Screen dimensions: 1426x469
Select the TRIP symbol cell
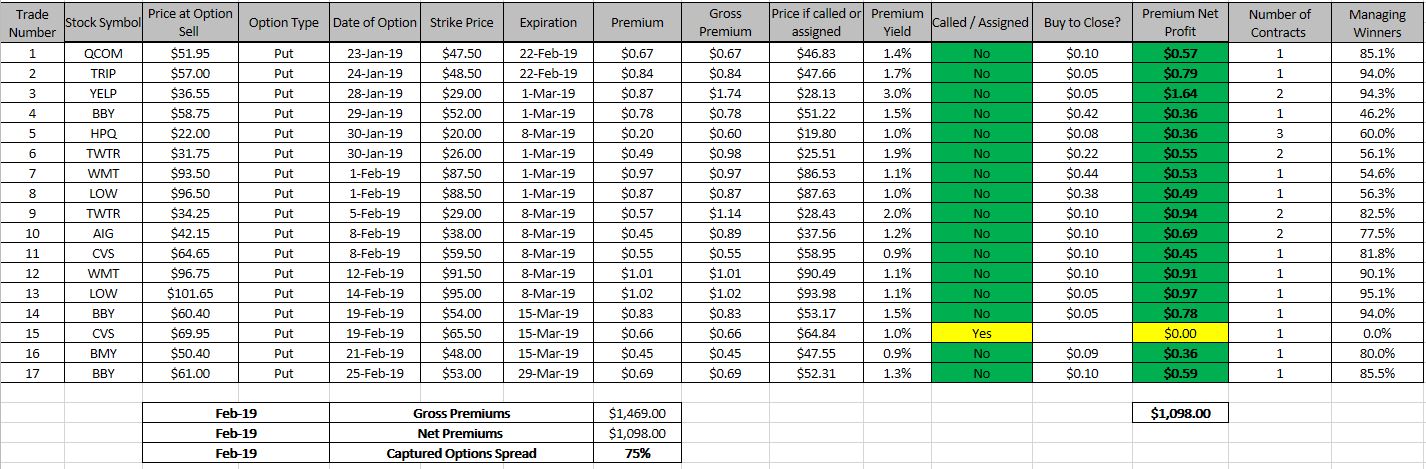[x=102, y=73]
